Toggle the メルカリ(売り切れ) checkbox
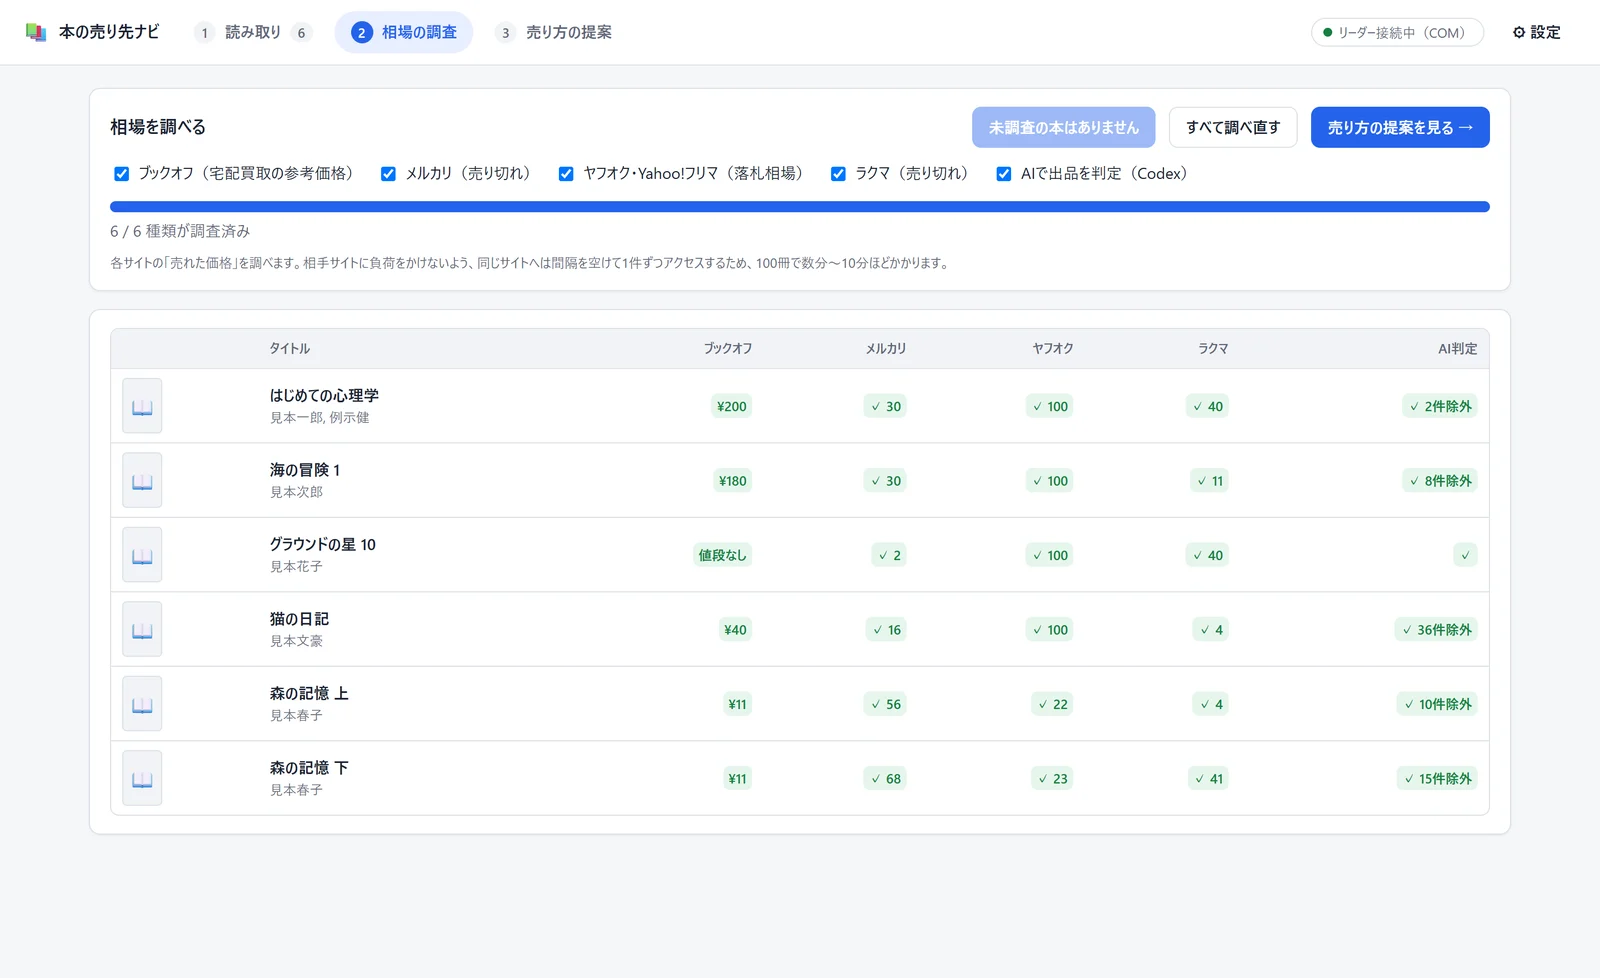 click(388, 174)
